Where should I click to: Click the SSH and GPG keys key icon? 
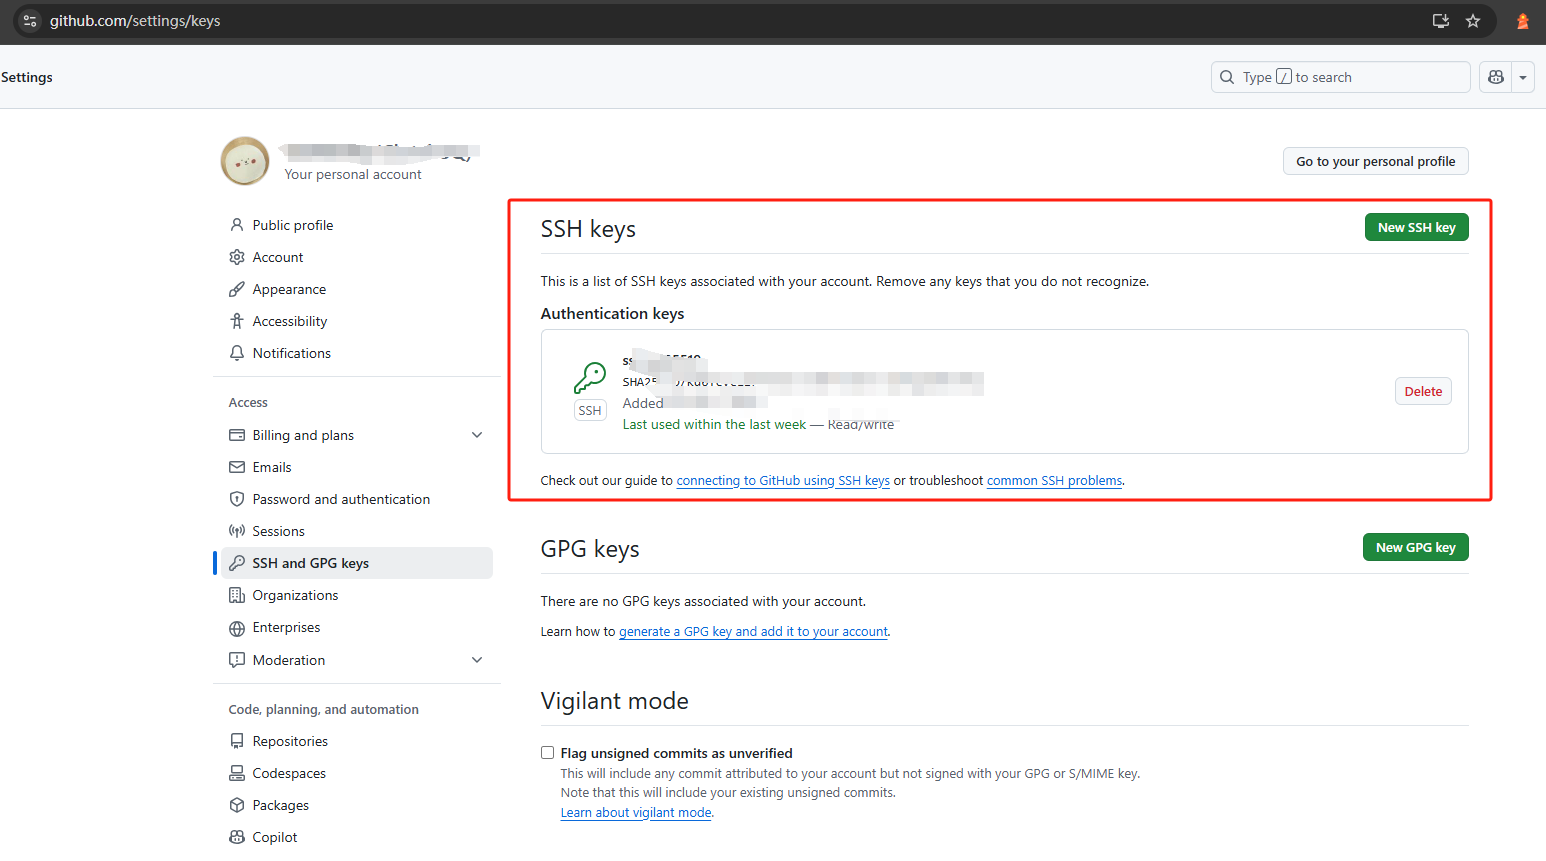point(237,563)
